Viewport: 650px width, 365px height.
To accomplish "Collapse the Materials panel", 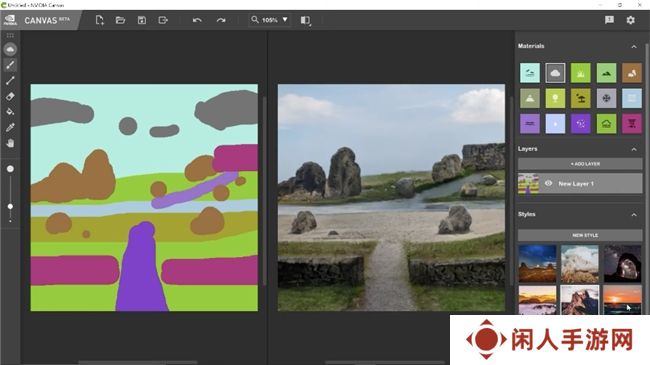I will tap(634, 46).
